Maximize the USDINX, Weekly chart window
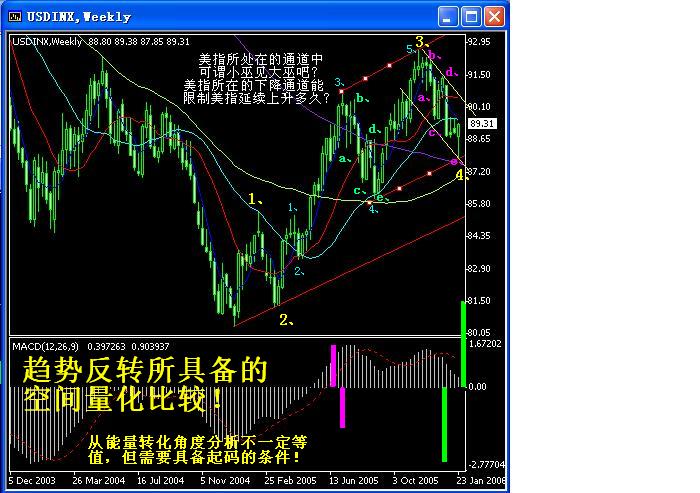 tap(471, 17)
